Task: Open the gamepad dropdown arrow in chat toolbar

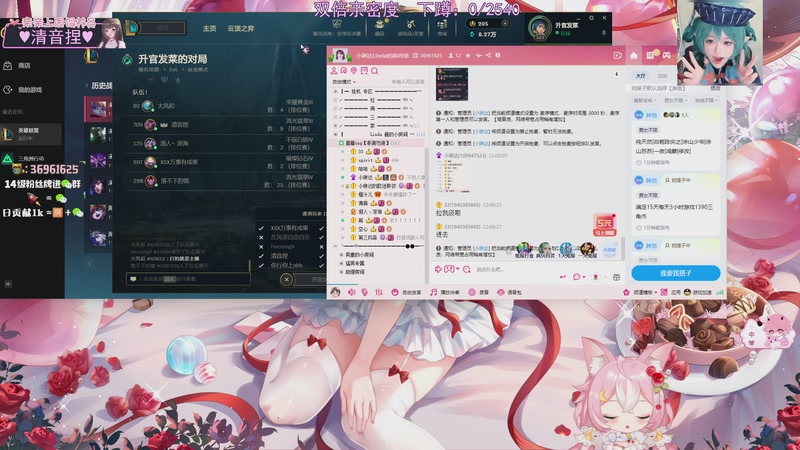Action: (458, 269)
